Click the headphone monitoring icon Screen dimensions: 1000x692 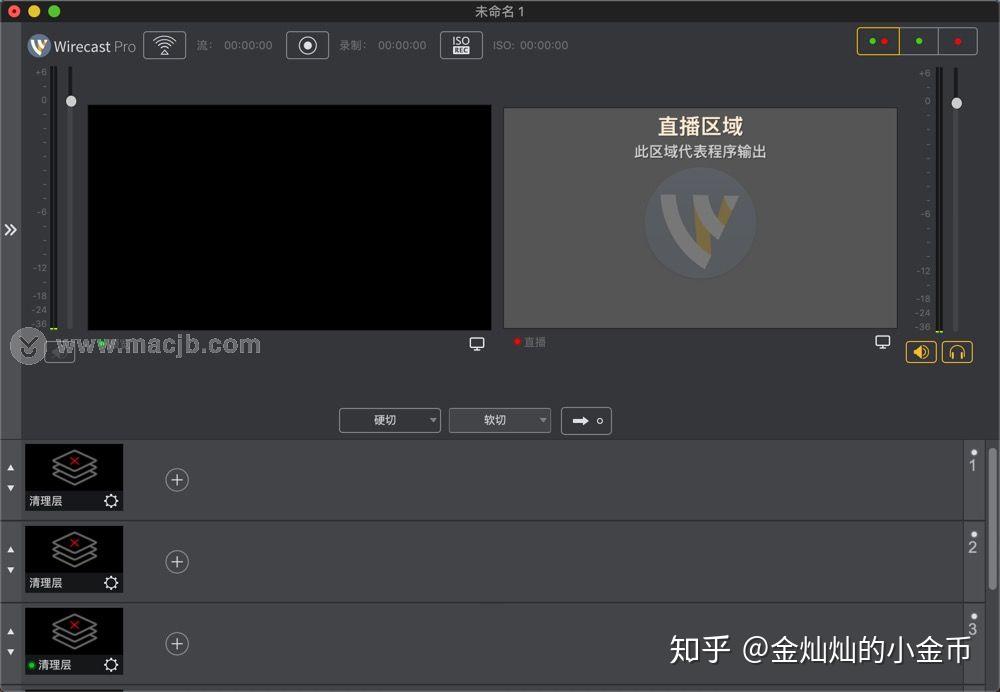pos(957,351)
